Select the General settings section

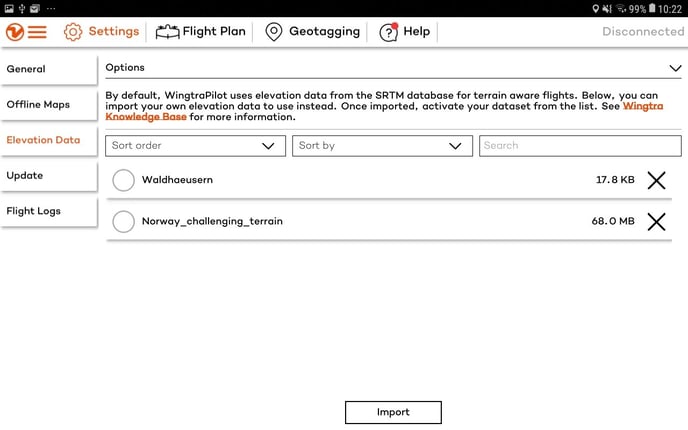pyautogui.click(x=48, y=69)
